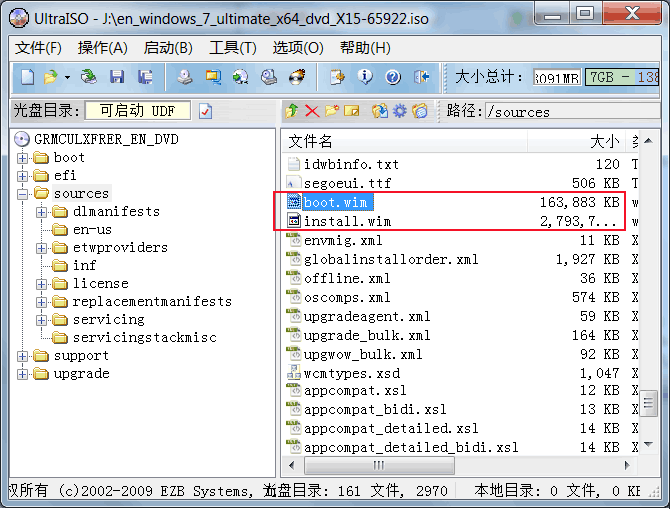Click the Extract files icon
Image resolution: width=670 pixels, height=509 pixels.
[379, 111]
